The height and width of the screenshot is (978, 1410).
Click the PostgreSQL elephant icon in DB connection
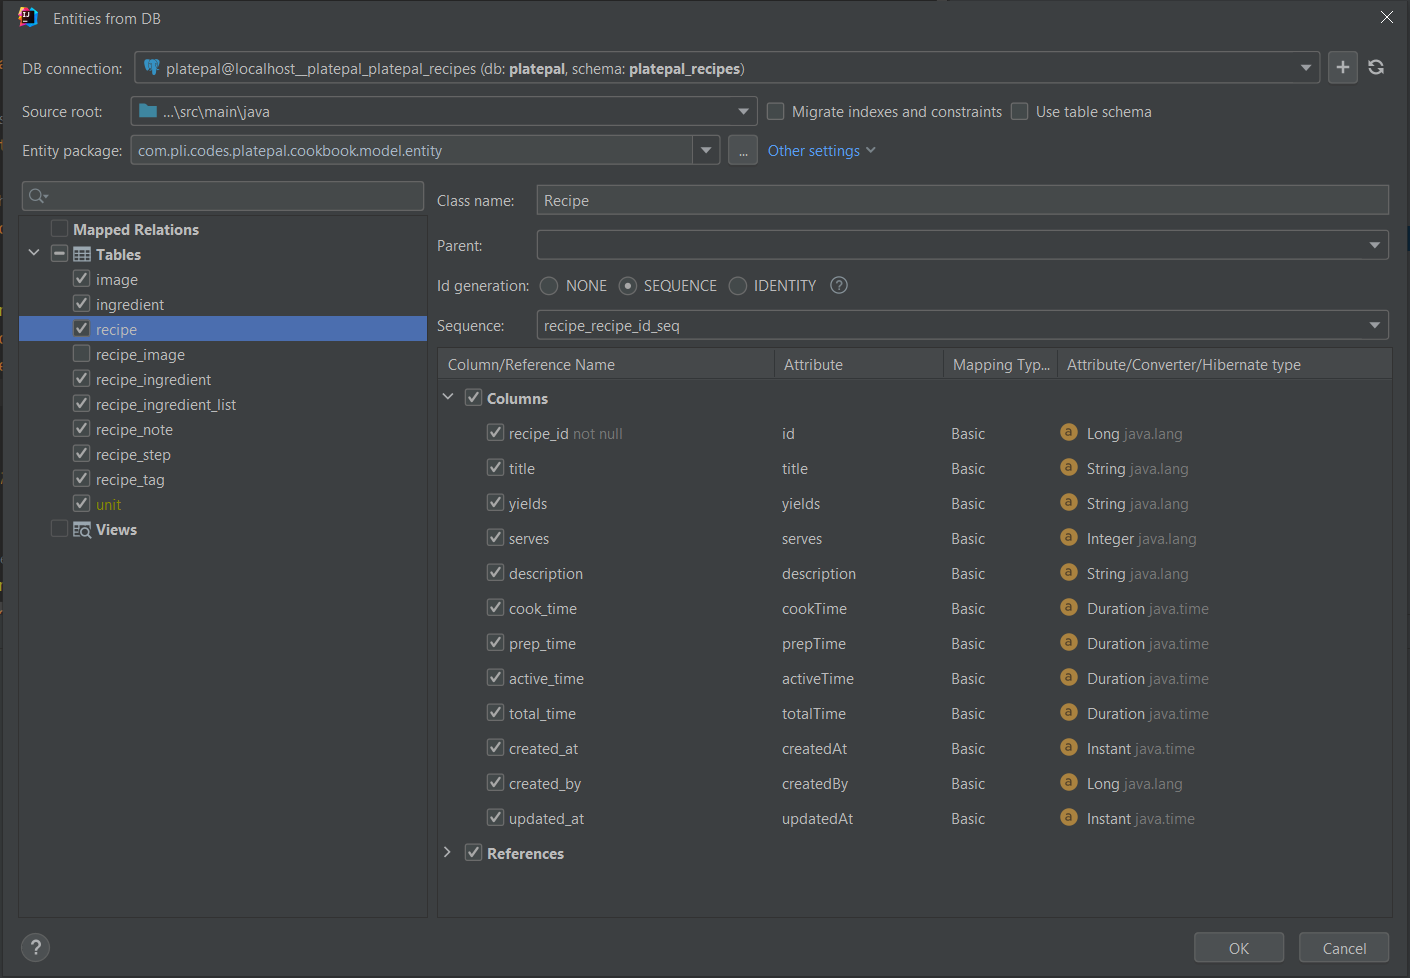152,68
